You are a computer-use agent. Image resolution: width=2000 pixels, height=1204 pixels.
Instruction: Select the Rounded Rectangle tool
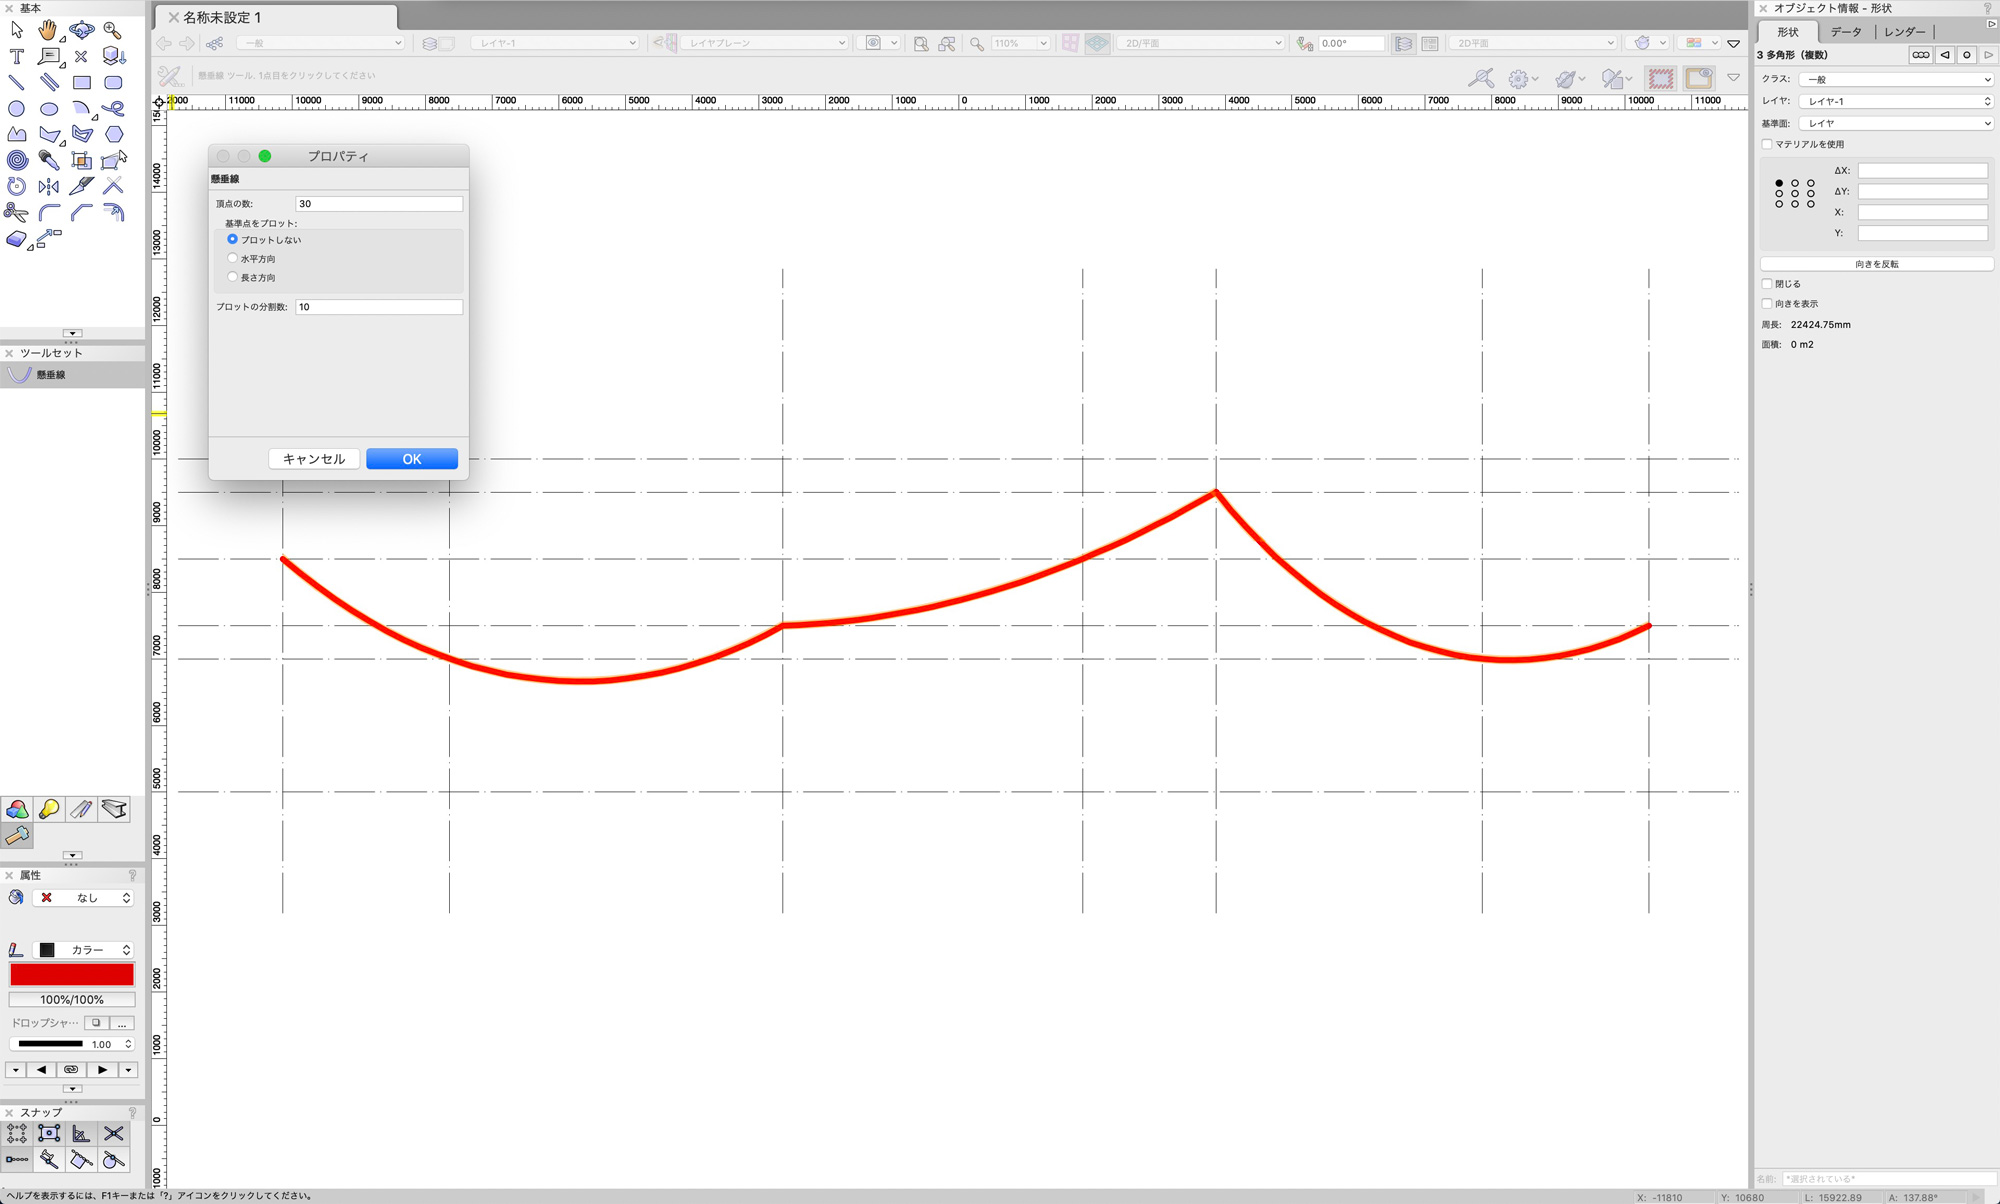coord(113,82)
